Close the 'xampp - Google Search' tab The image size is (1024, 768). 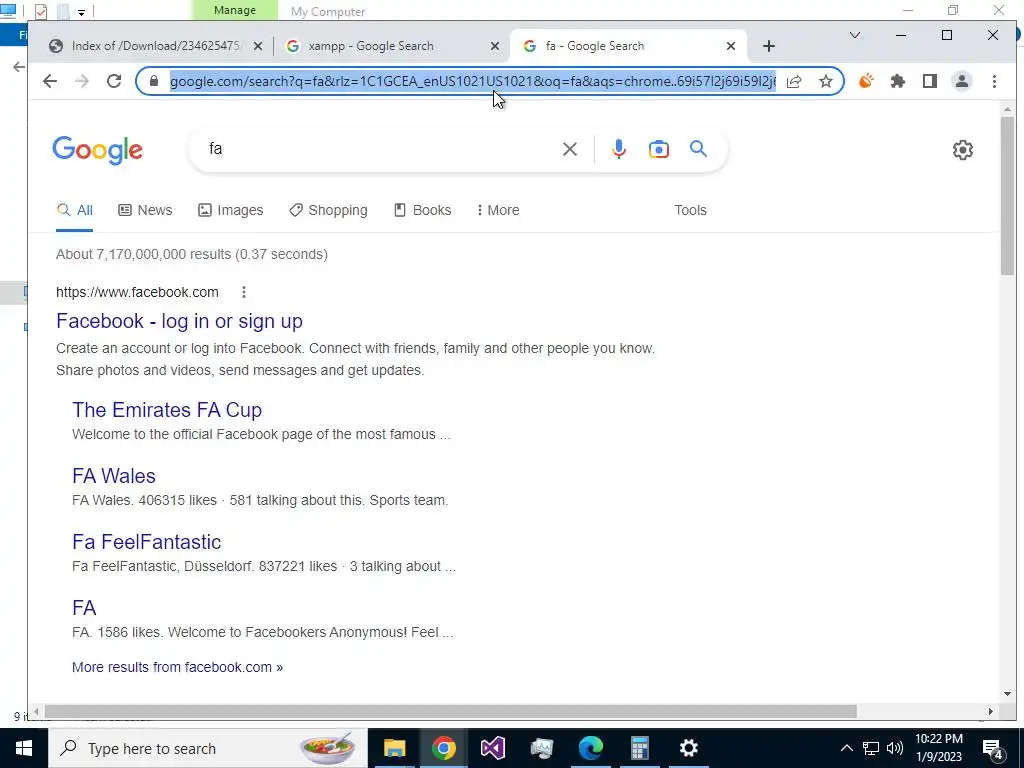[495, 46]
